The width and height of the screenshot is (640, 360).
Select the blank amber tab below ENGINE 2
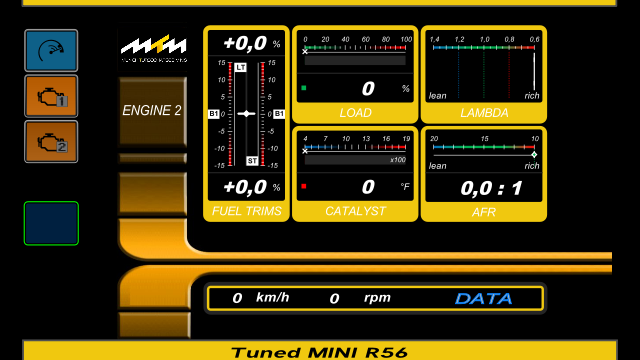pyautogui.click(x=153, y=193)
